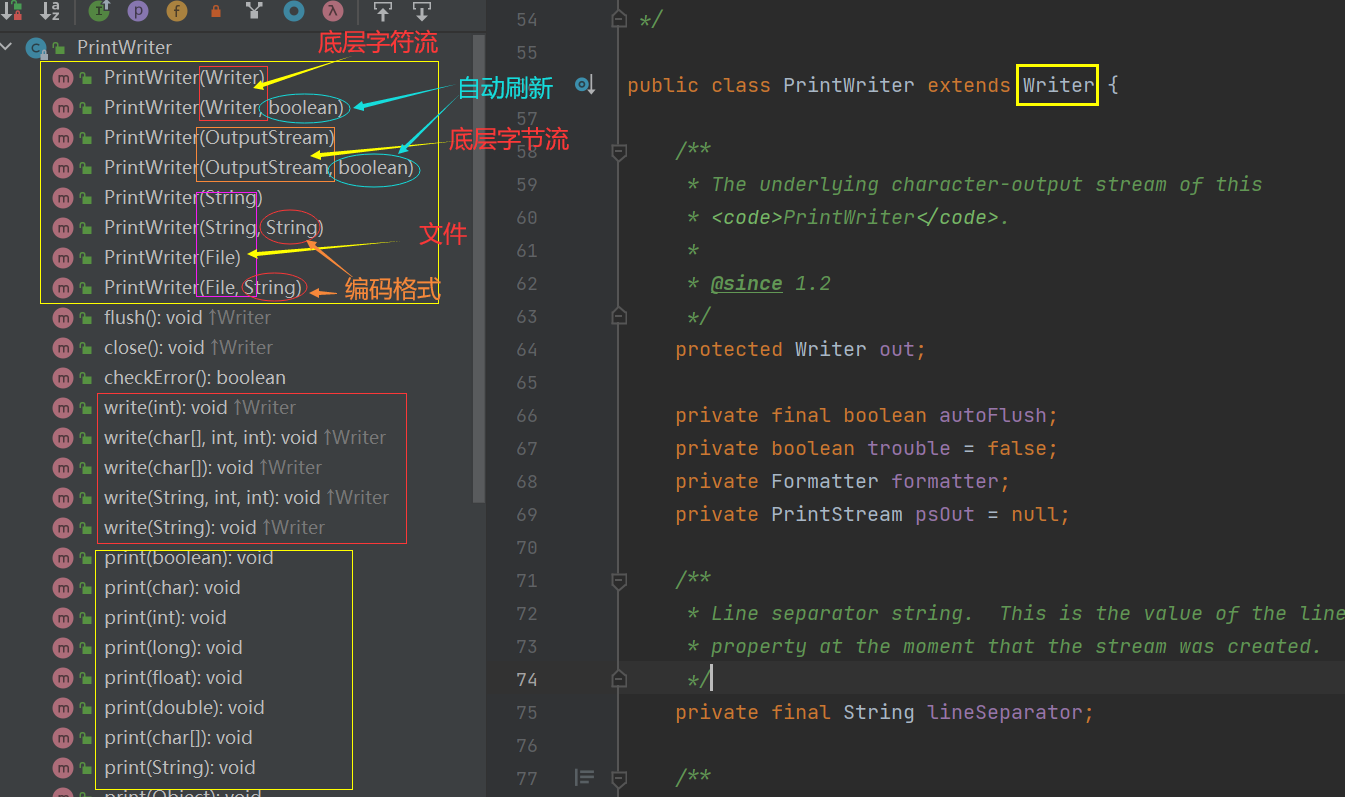
Task: Select print(double): void in structure tree
Action: pyautogui.click(x=184, y=707)
